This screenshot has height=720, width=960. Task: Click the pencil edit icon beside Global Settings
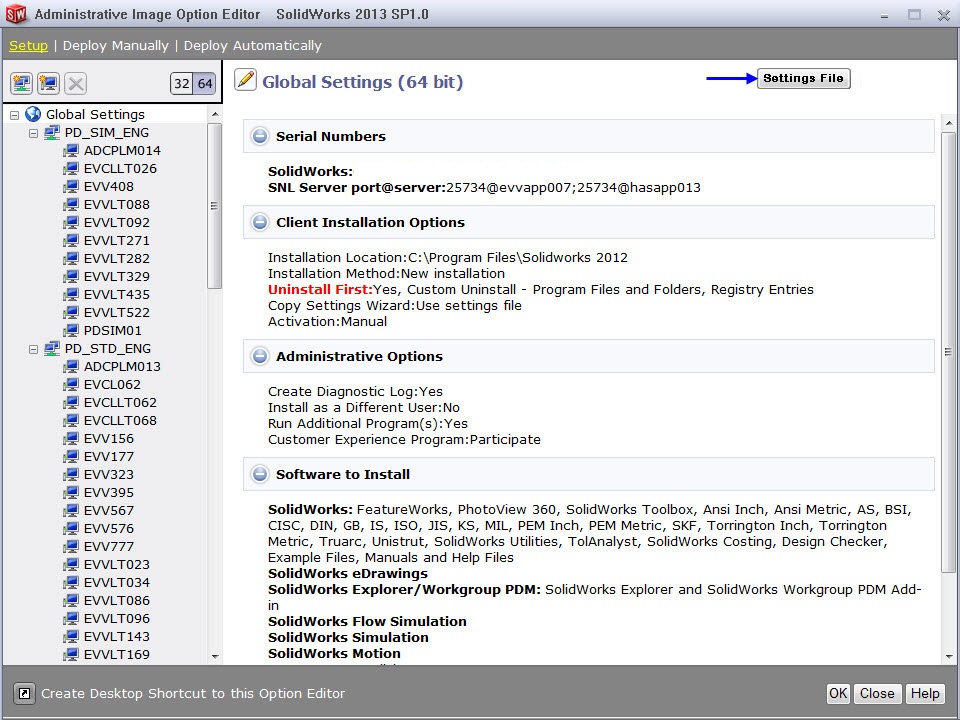246,80
